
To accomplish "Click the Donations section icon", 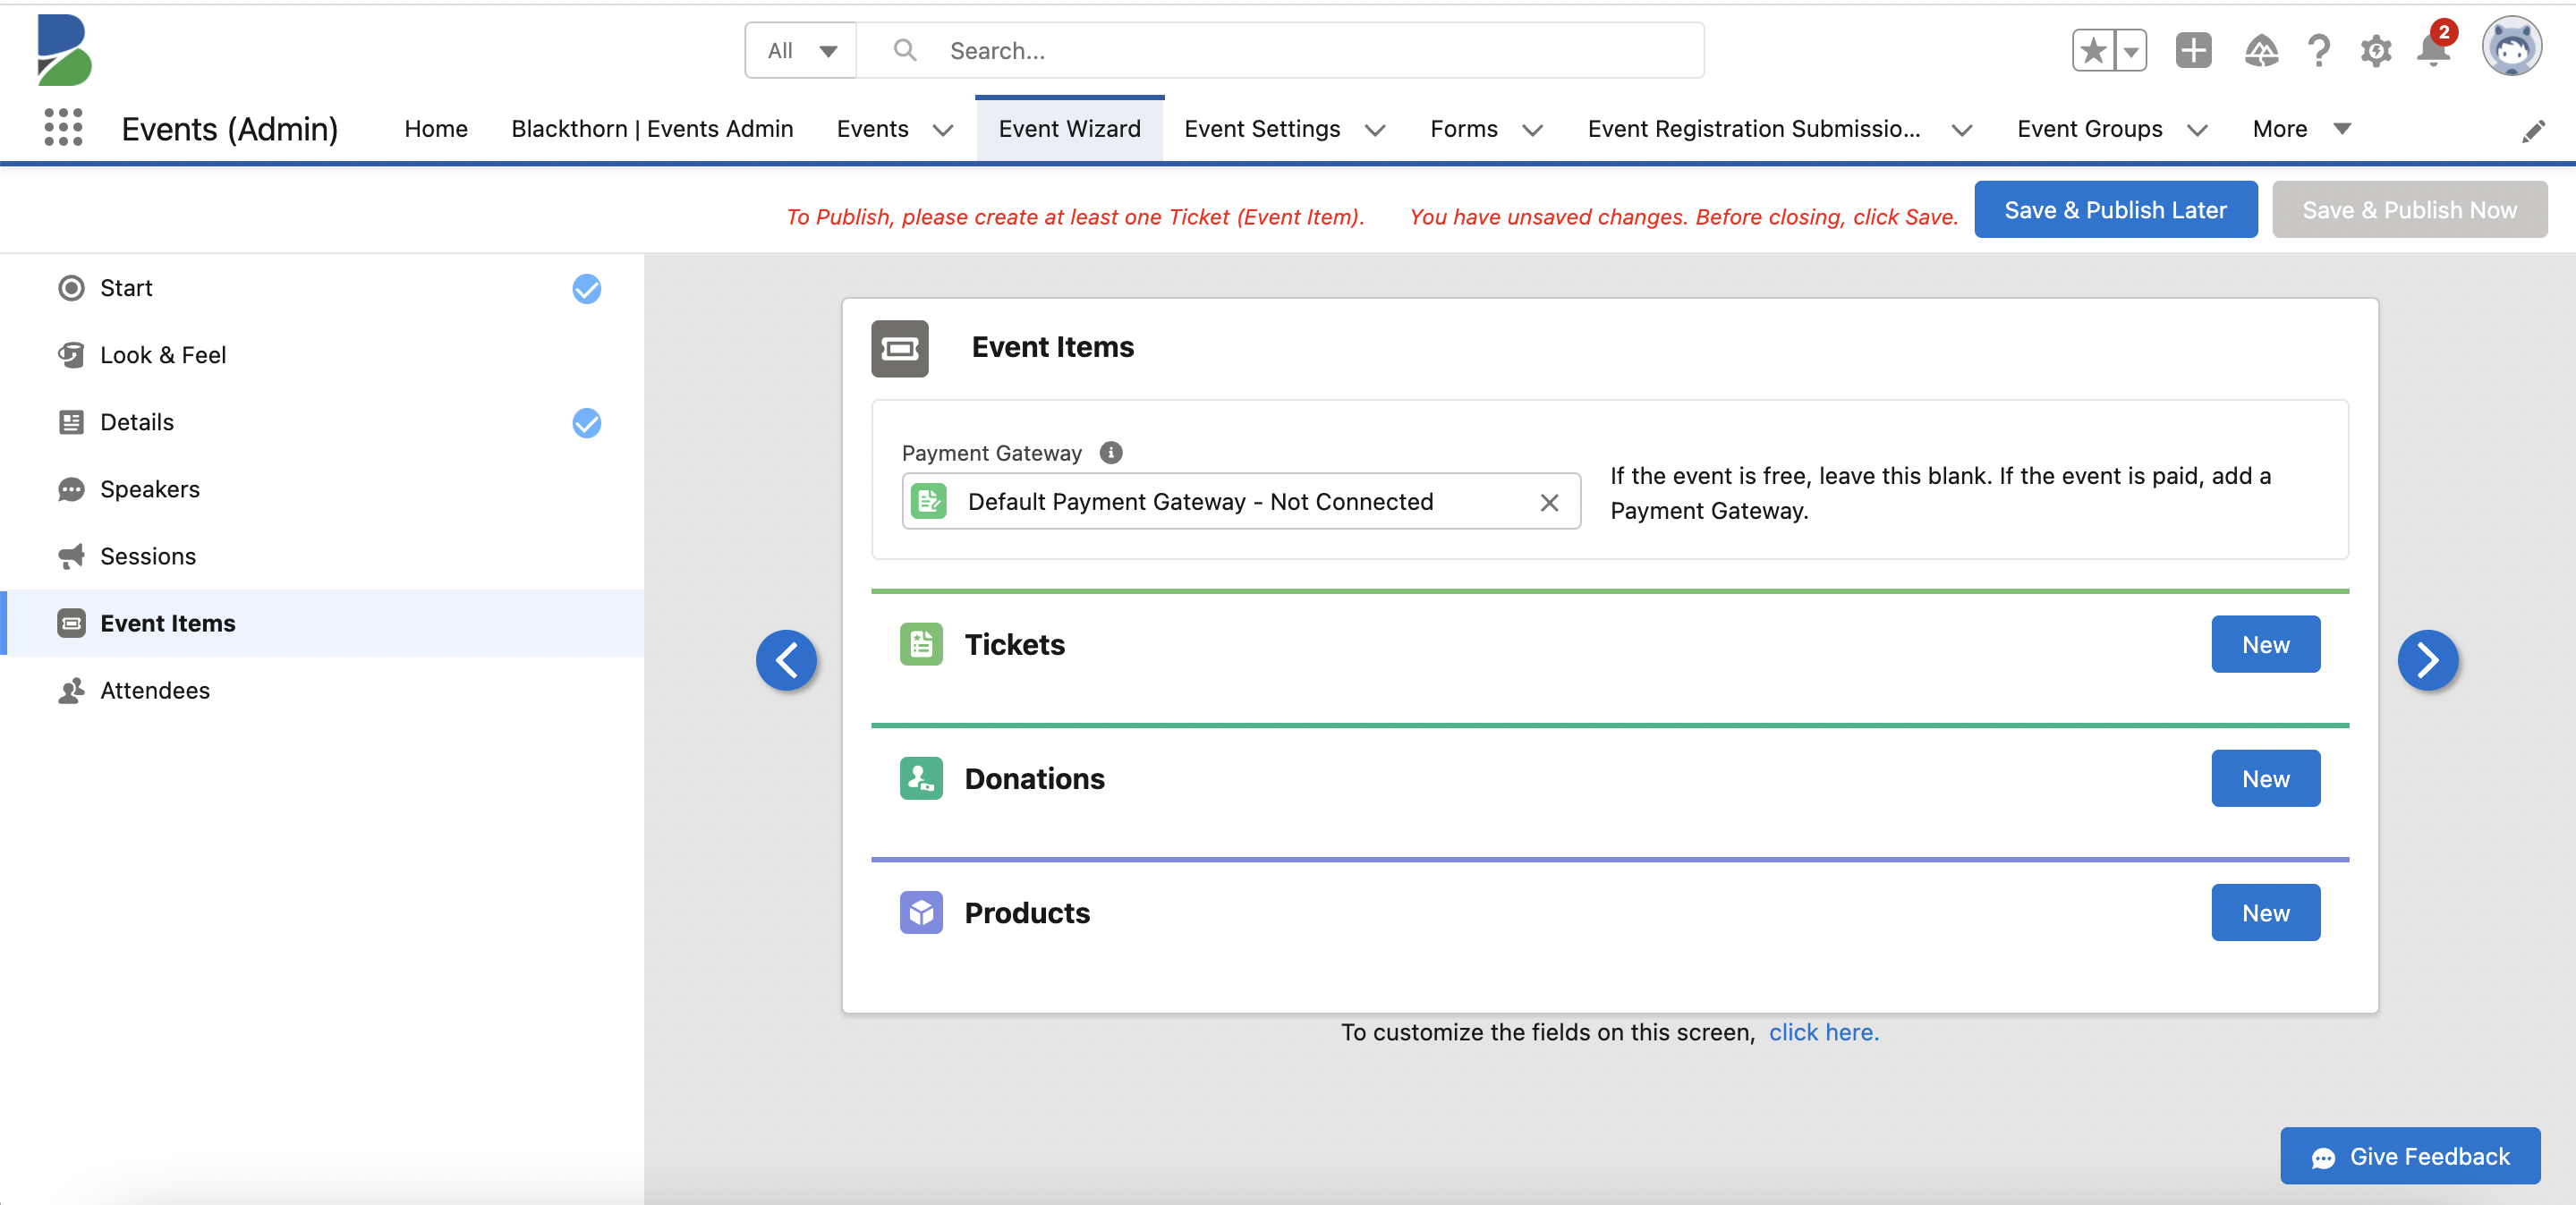I will [920, 778].
